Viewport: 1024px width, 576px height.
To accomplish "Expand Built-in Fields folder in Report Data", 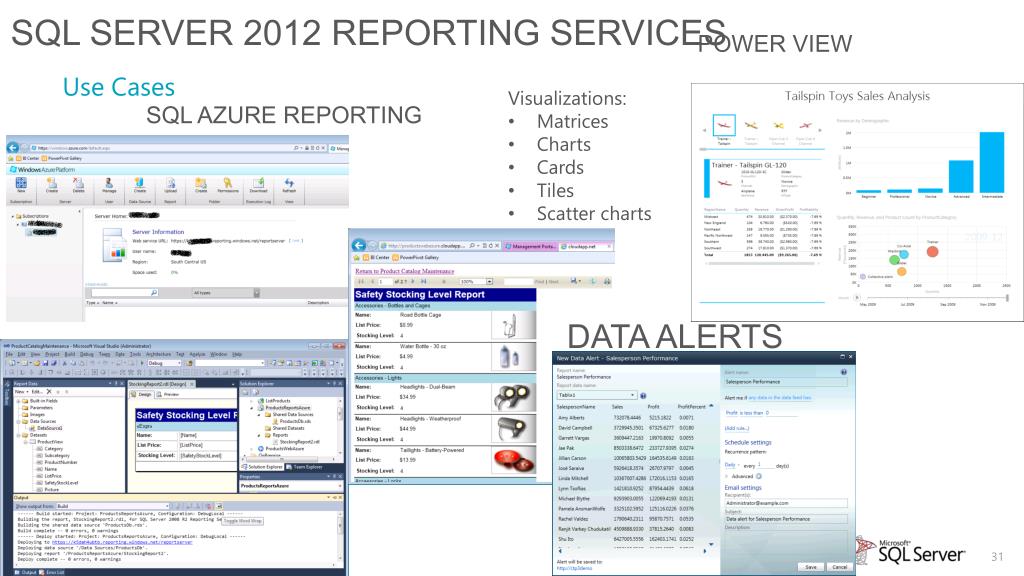I will point(18,400).
